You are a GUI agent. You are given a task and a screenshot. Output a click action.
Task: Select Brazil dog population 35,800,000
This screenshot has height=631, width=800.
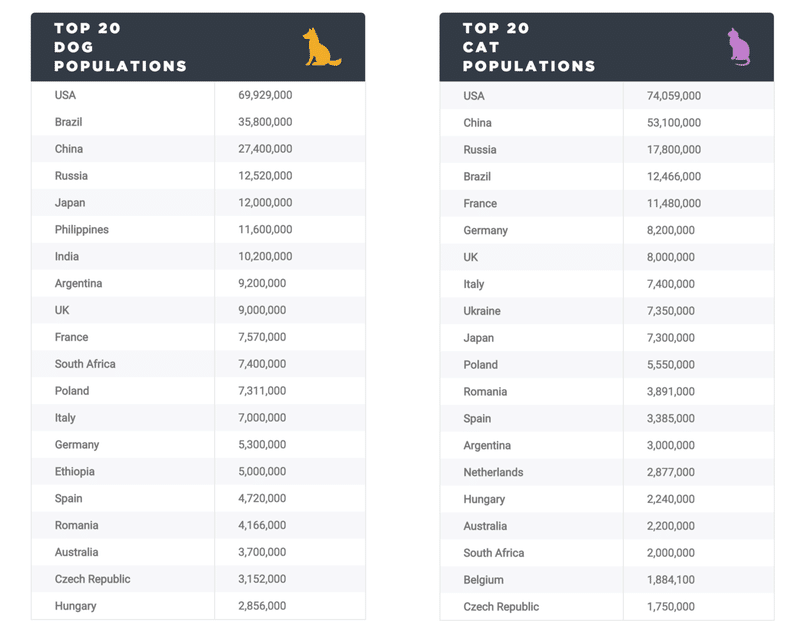pyautogui.click(x=265, y=122)
